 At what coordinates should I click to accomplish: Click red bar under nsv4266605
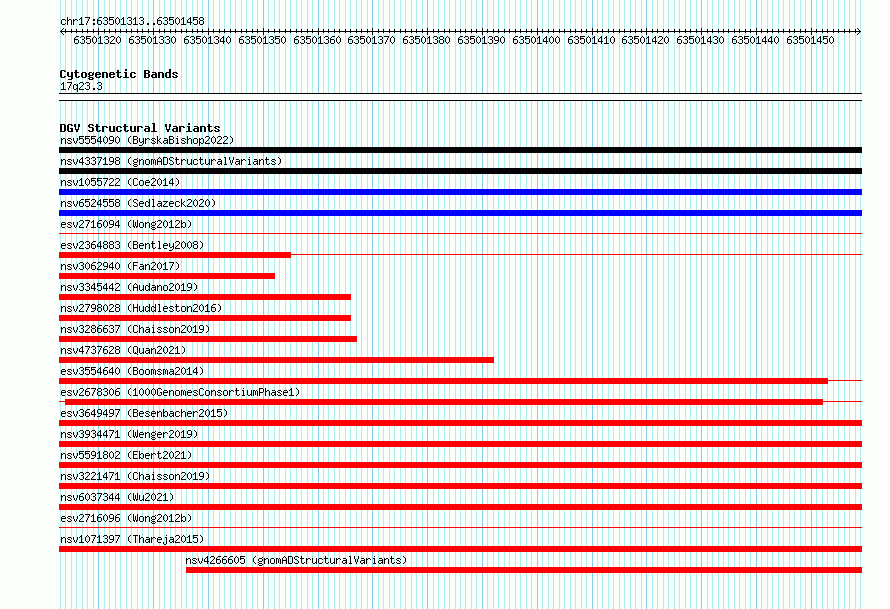(524, 570)
